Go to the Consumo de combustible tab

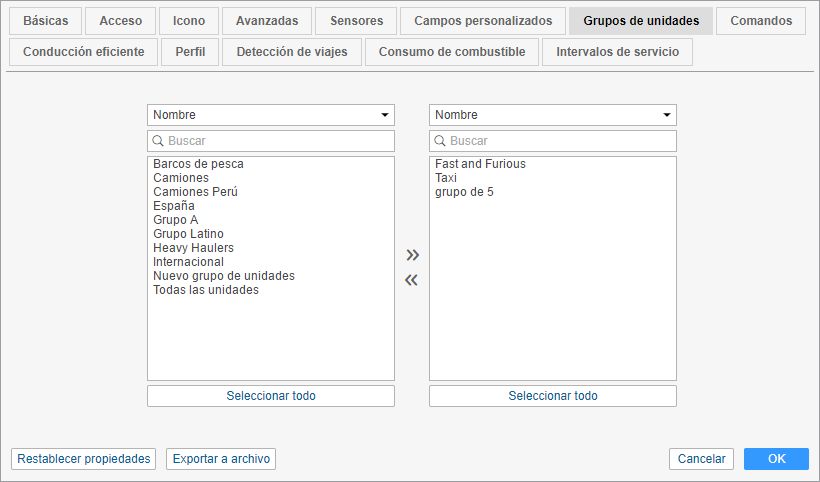tap(451, 52)
